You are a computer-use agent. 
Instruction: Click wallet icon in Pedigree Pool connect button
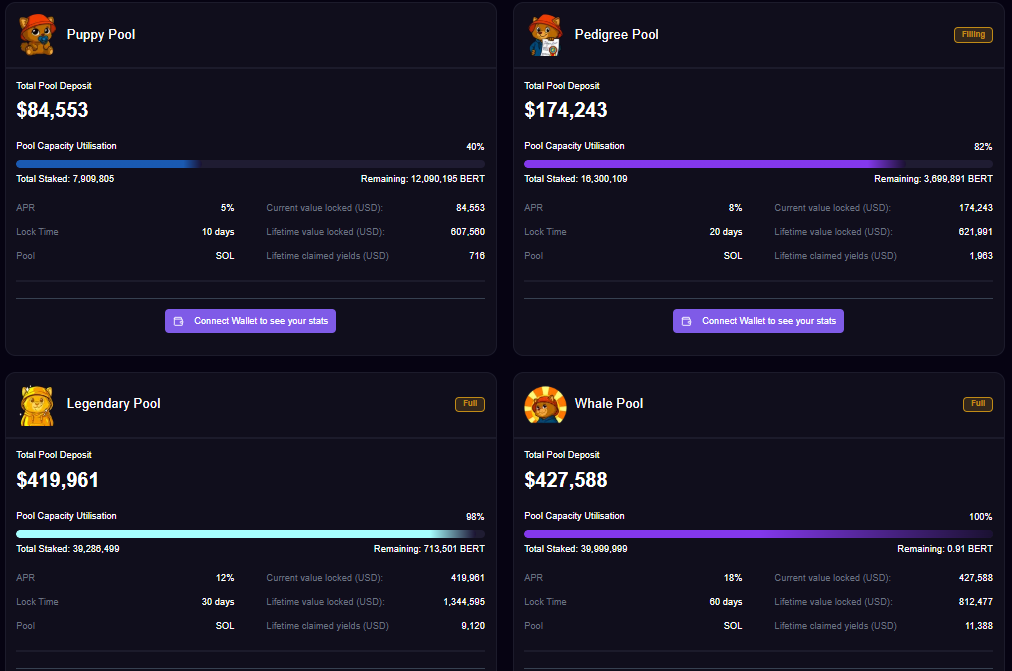(687, 321)
